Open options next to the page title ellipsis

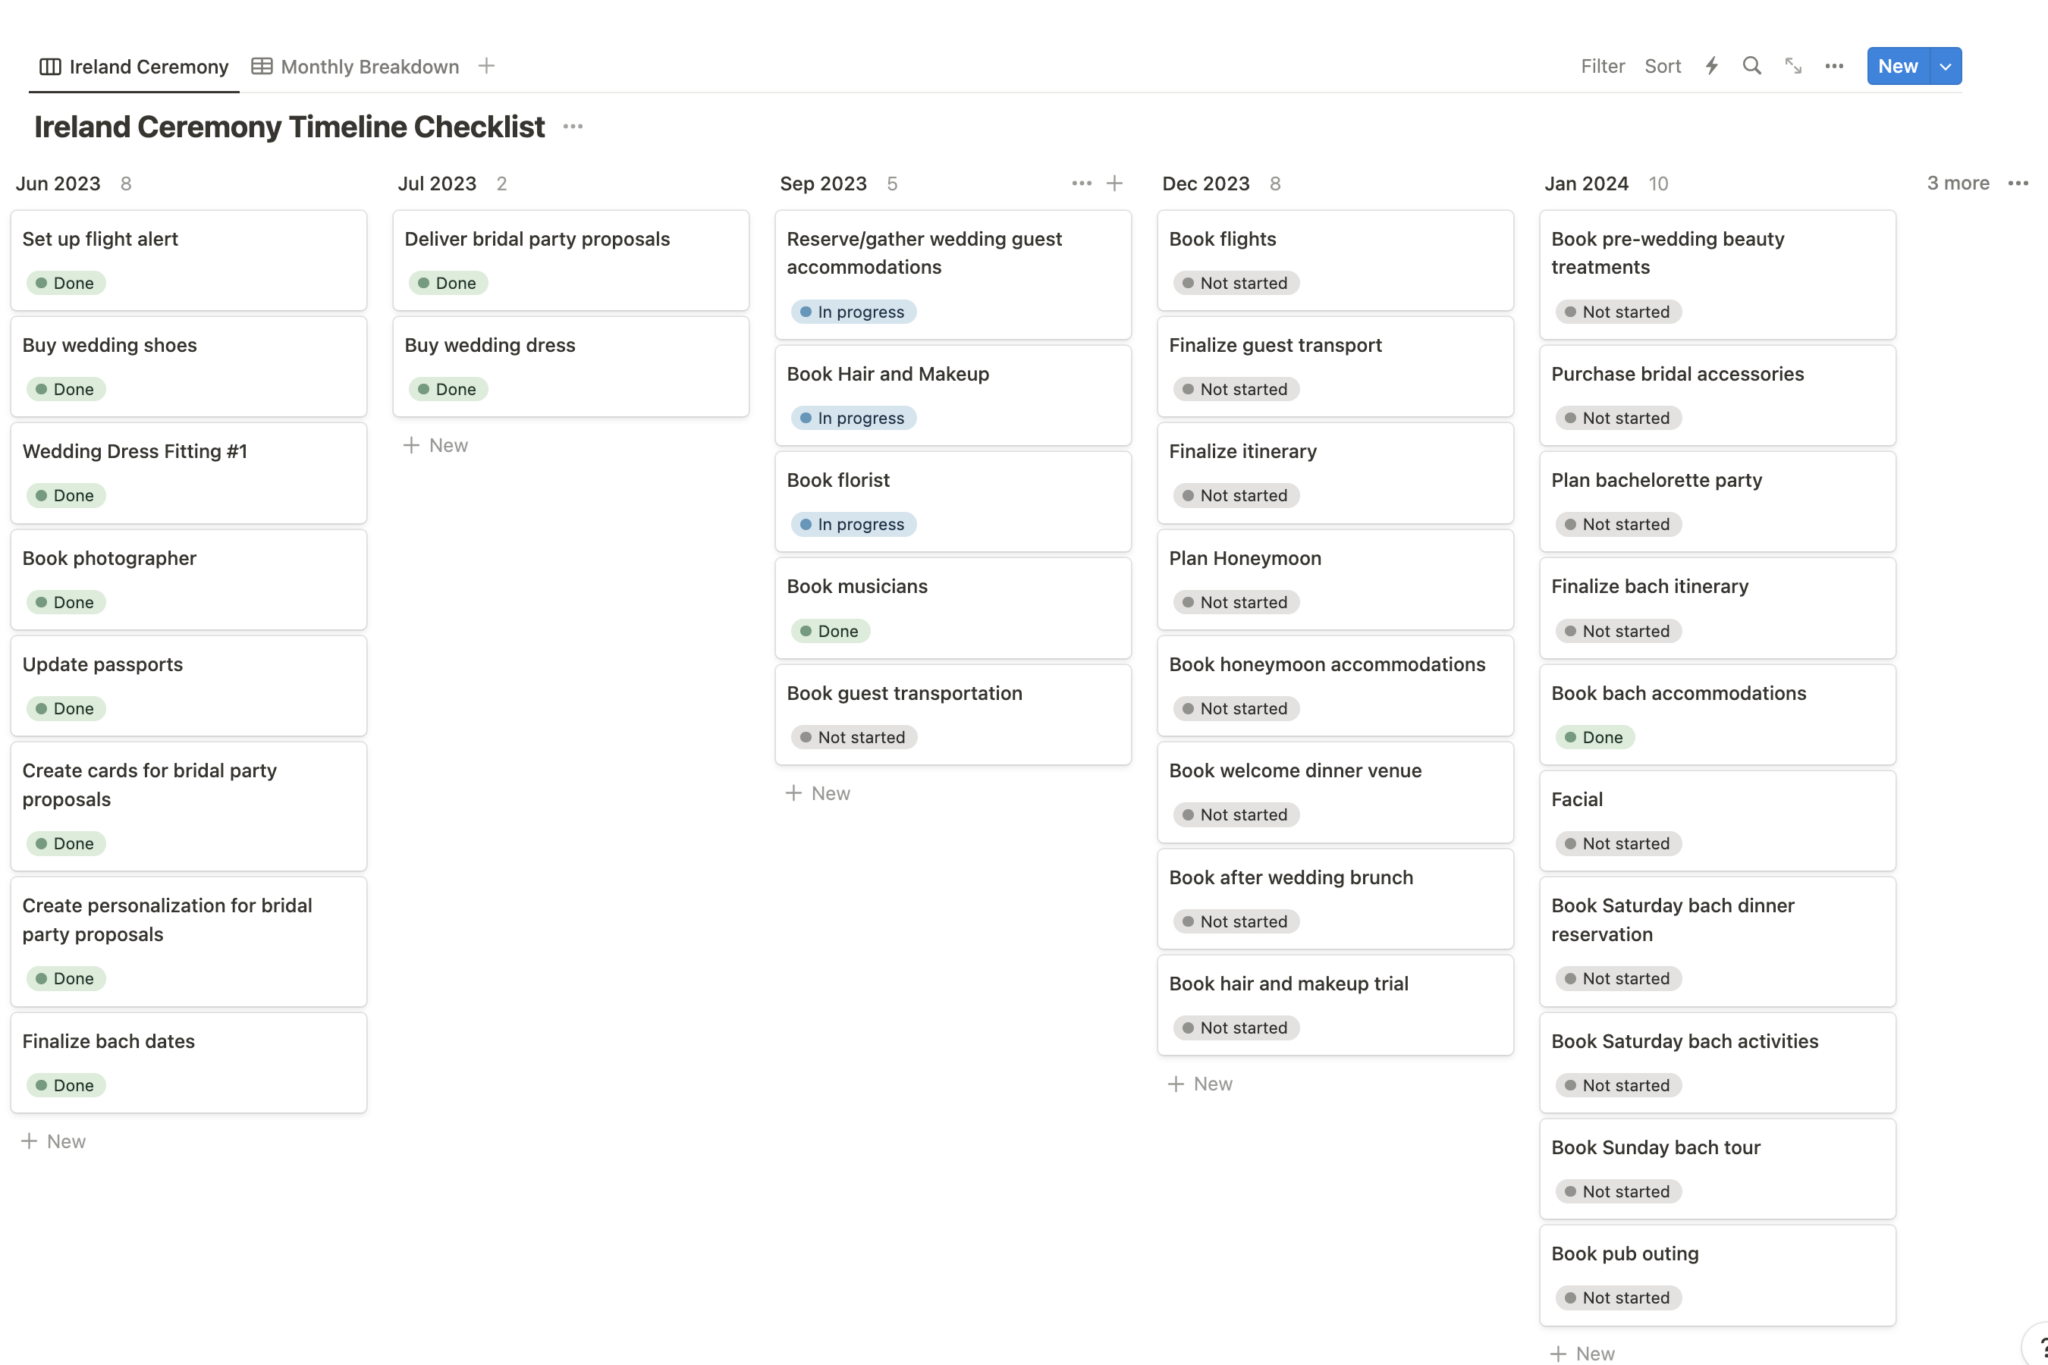click(x=572, y=127)
